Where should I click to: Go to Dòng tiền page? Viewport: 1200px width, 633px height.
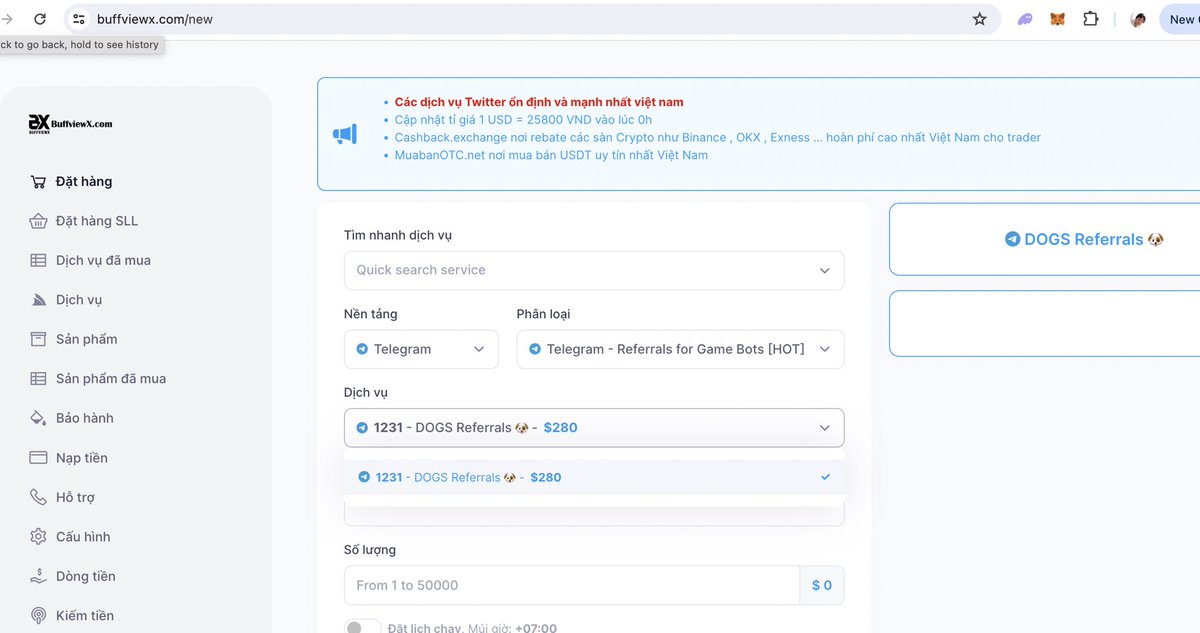click(x=86, y=576)
